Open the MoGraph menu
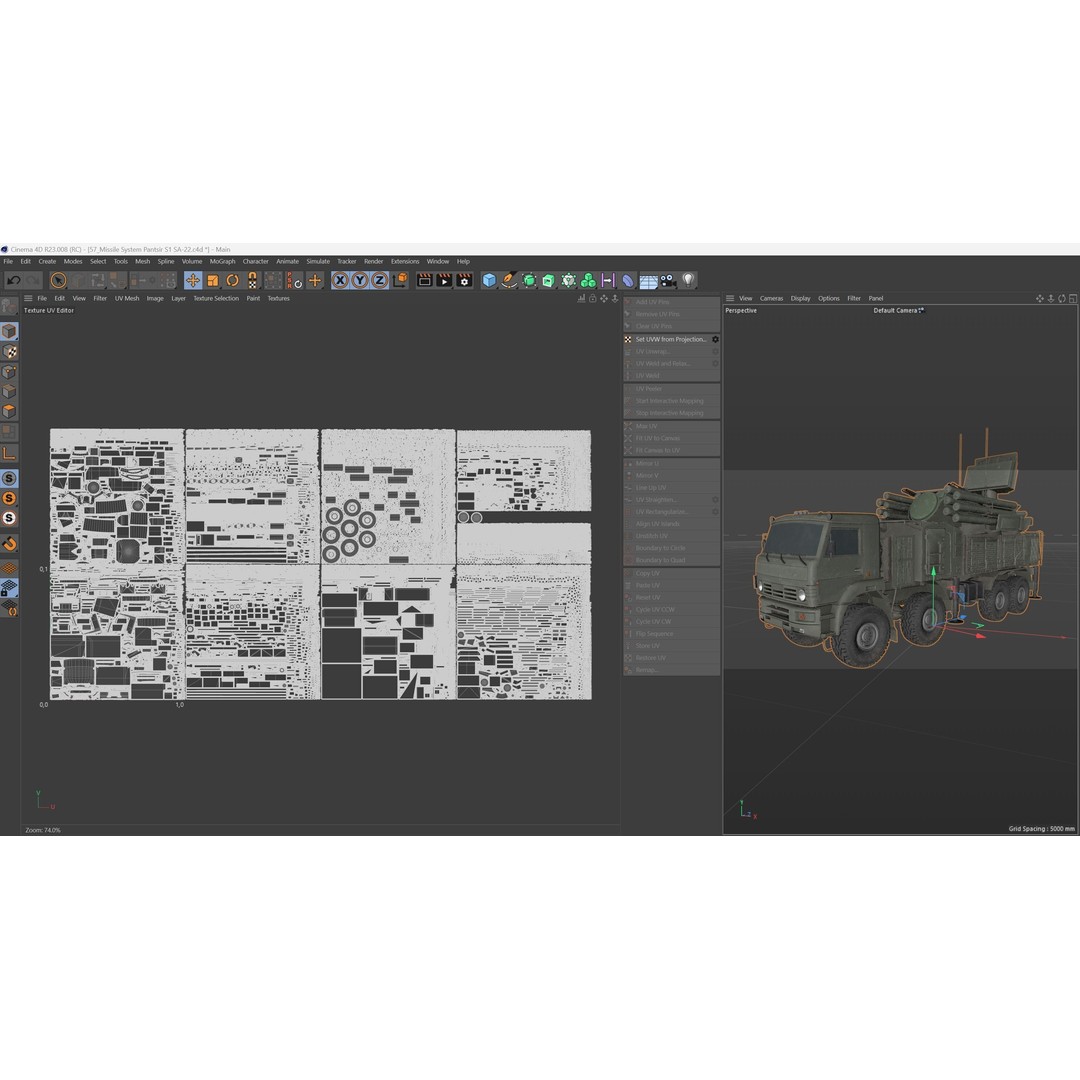Screen dimensions: 1080x1080 pos(222,261)
